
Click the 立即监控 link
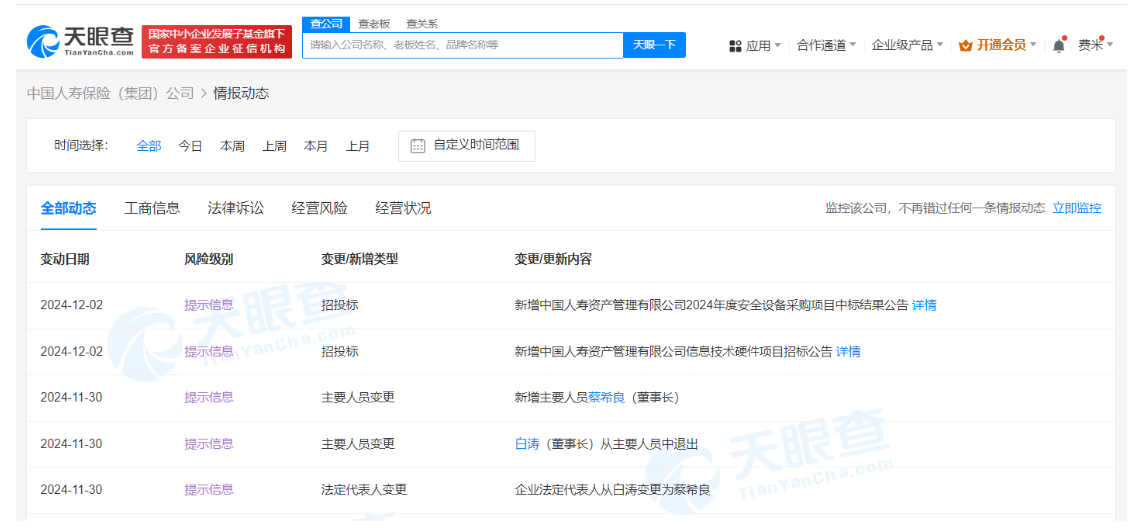tap(1077, 208)
